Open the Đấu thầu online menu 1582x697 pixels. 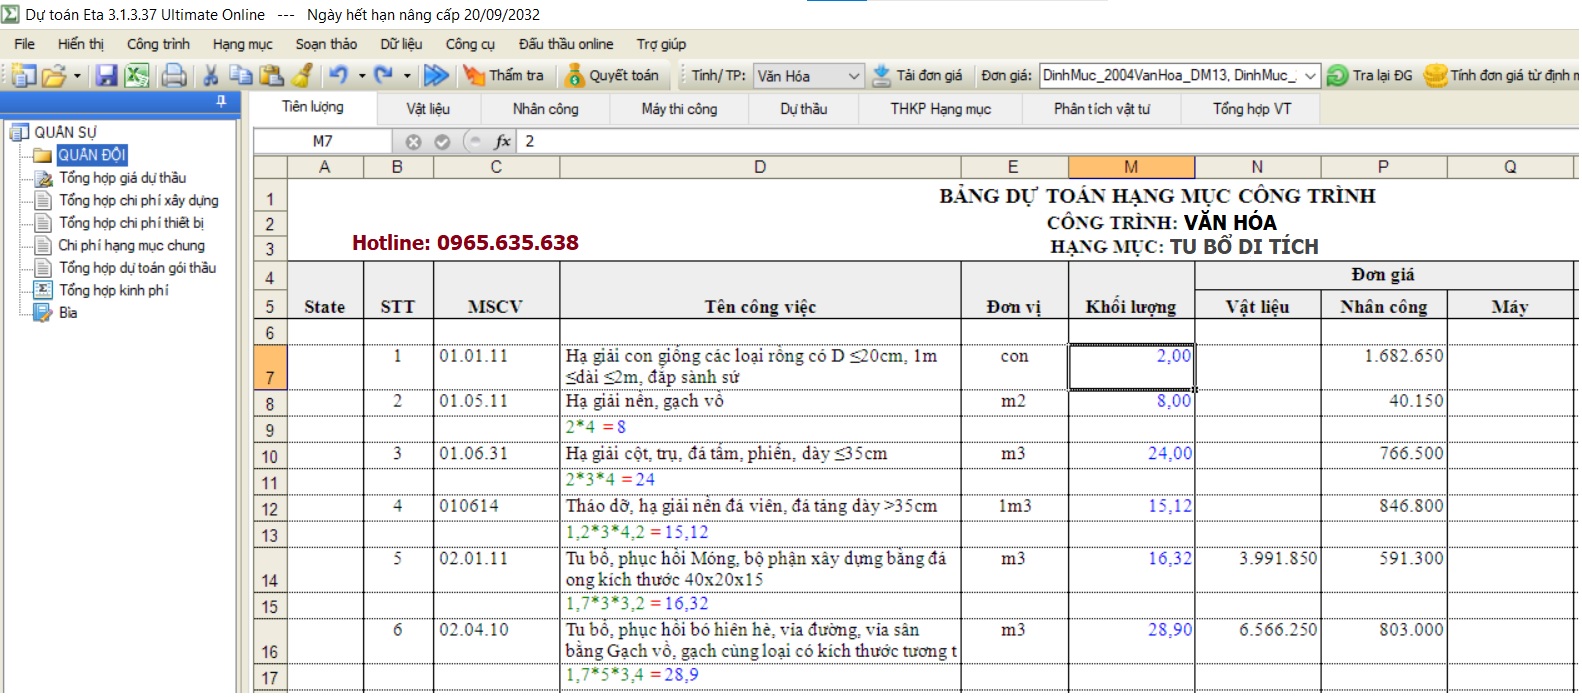click(566, 44)
